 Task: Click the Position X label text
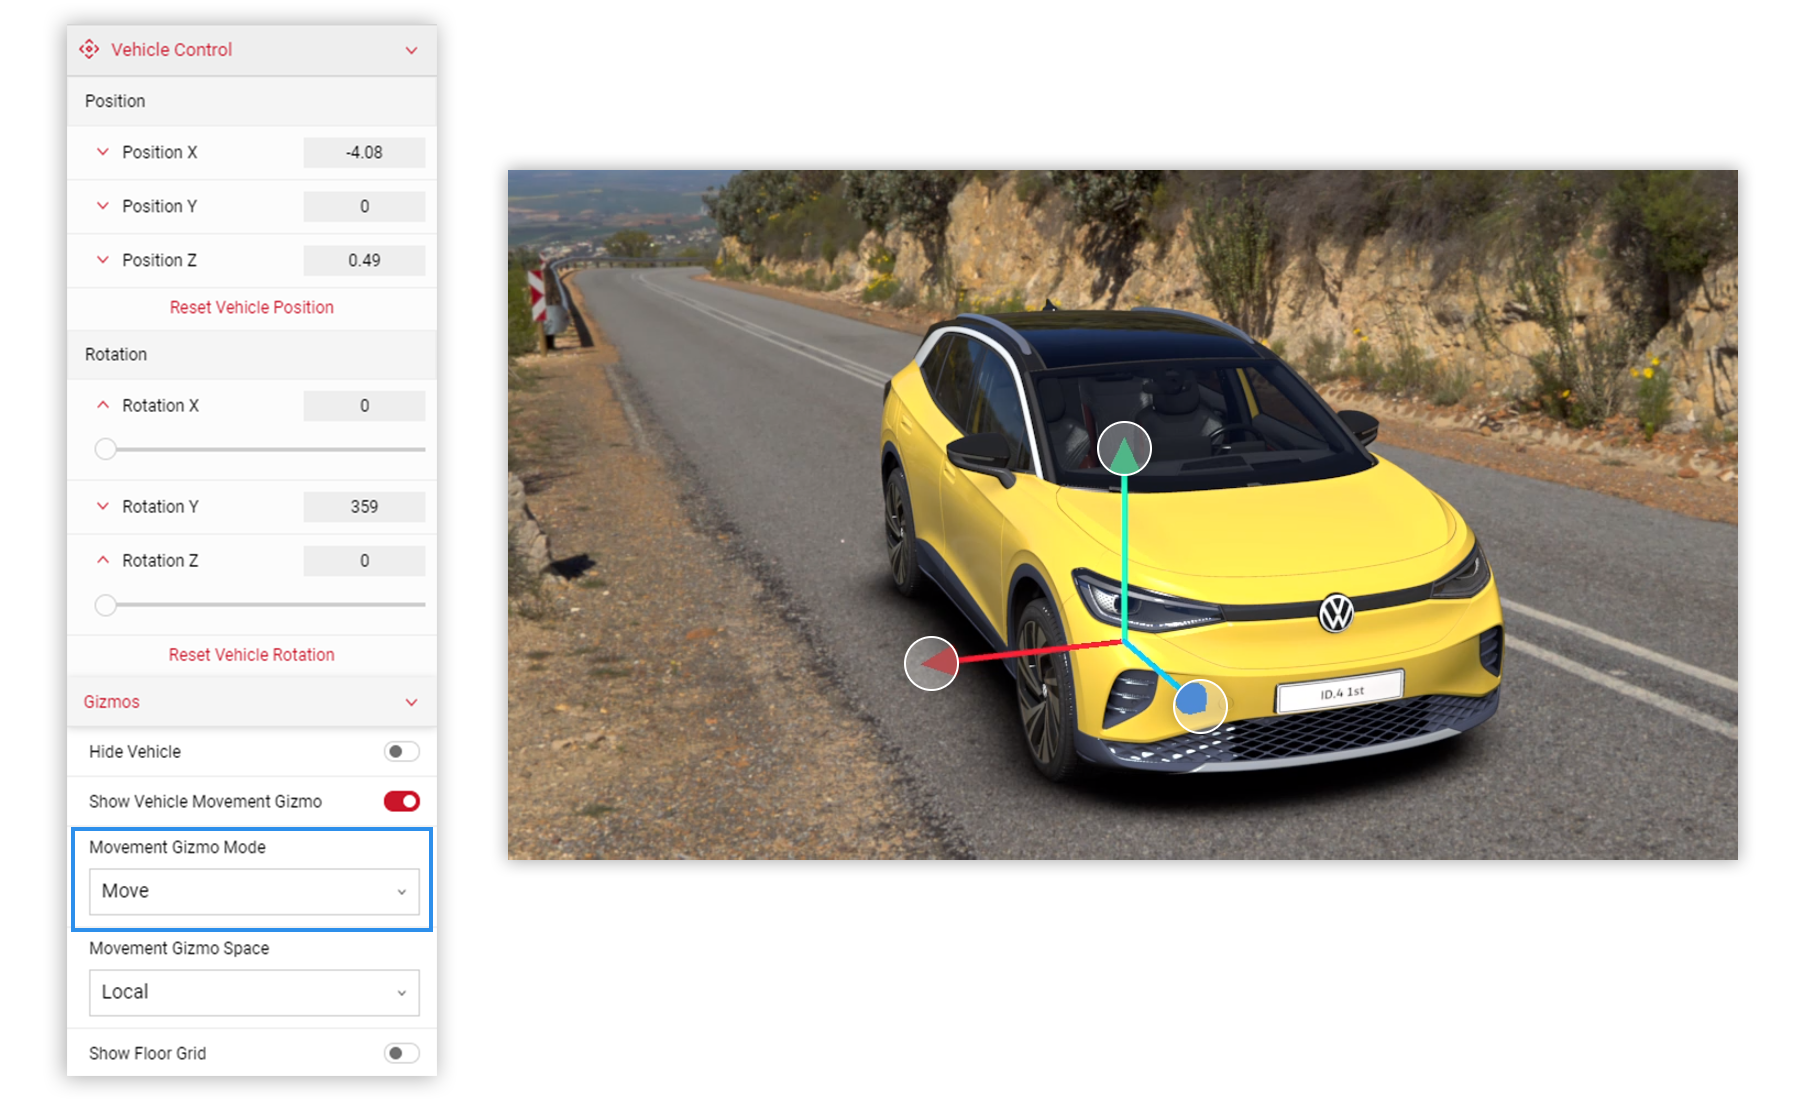[x=160, y=152]
